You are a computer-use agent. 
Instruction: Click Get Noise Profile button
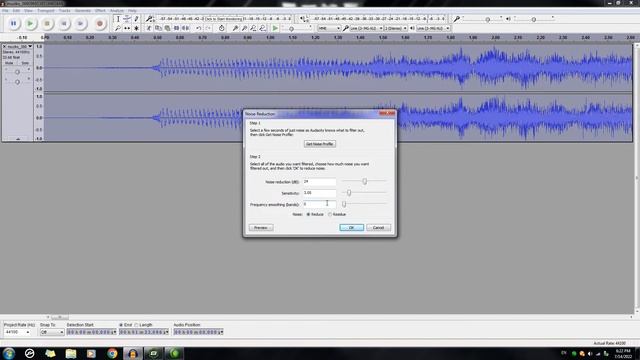(x=320, y=144)
